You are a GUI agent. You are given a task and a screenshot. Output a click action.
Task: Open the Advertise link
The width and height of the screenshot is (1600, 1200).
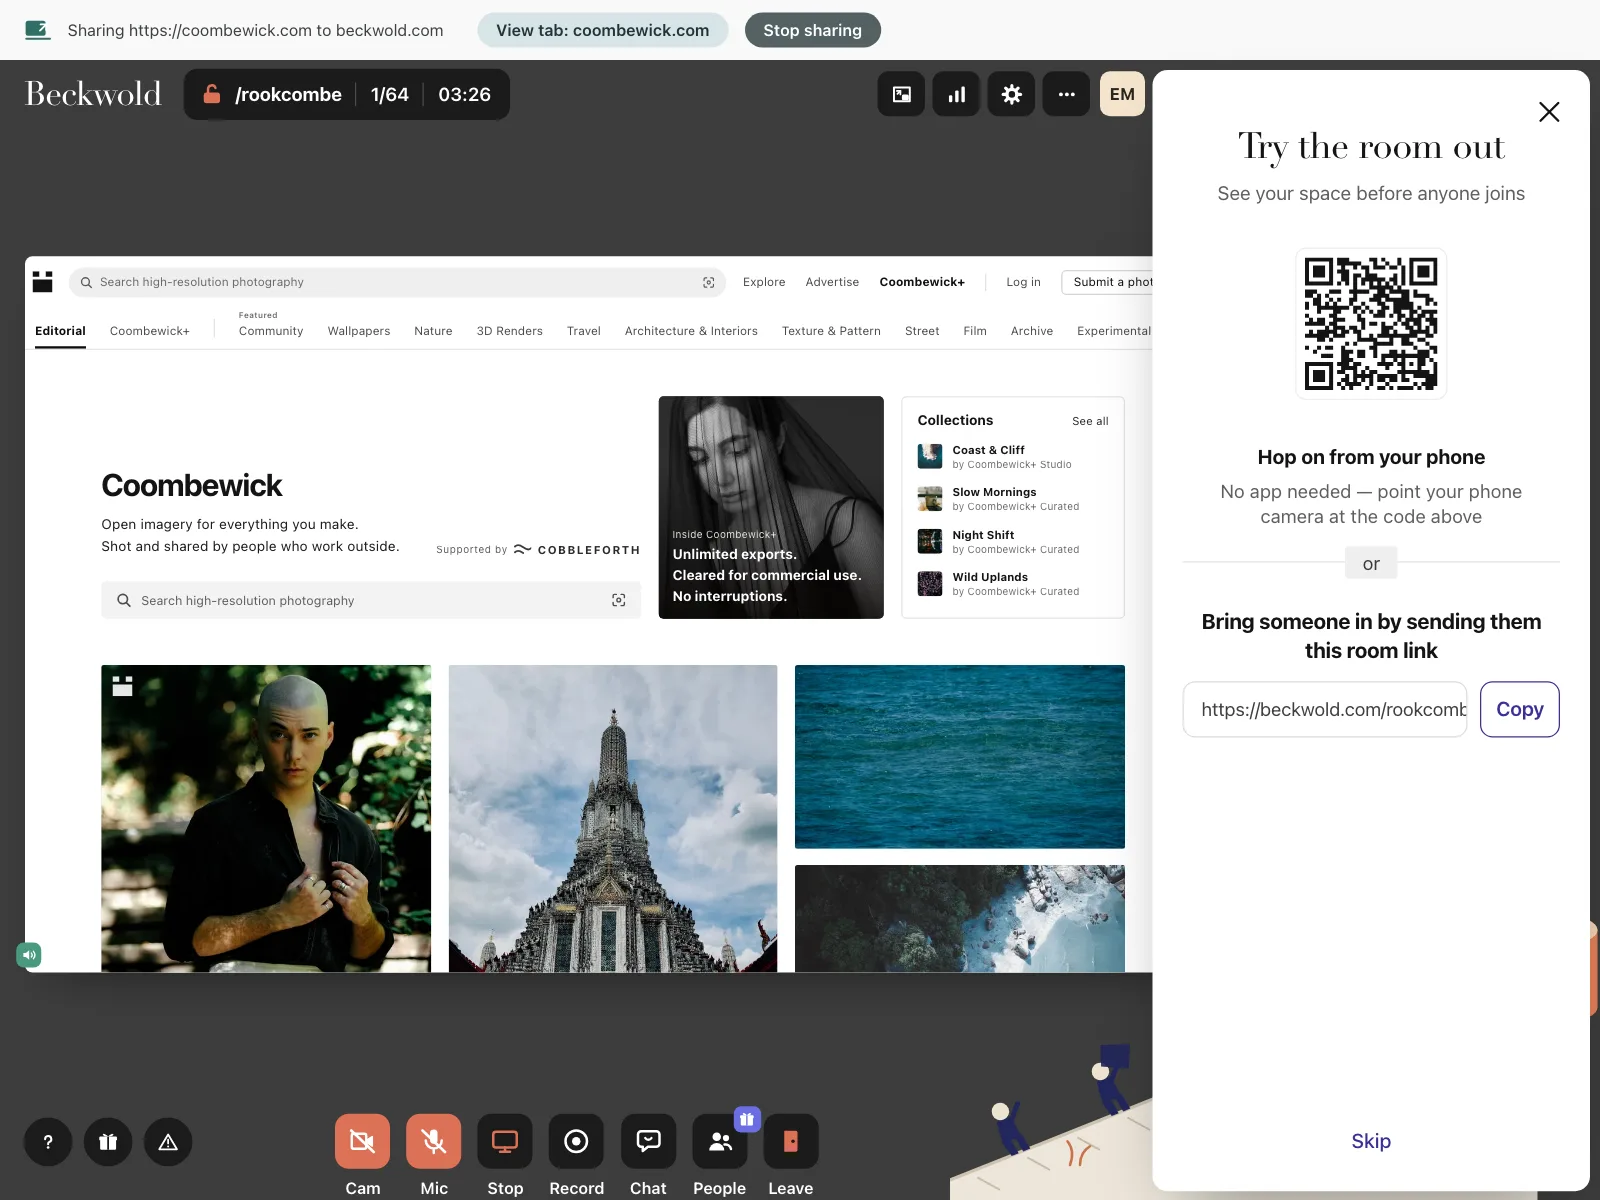[x=832, y=282]
